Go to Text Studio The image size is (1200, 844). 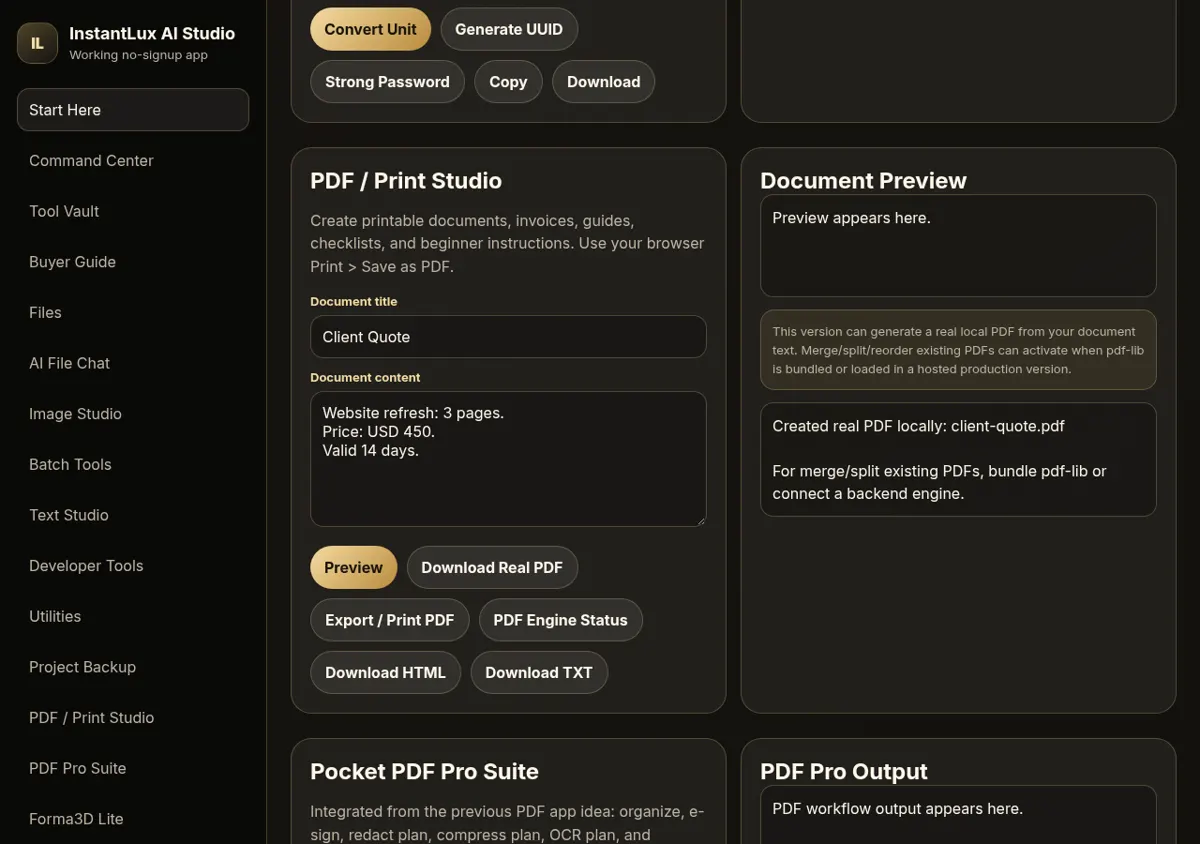coord(133,515)
